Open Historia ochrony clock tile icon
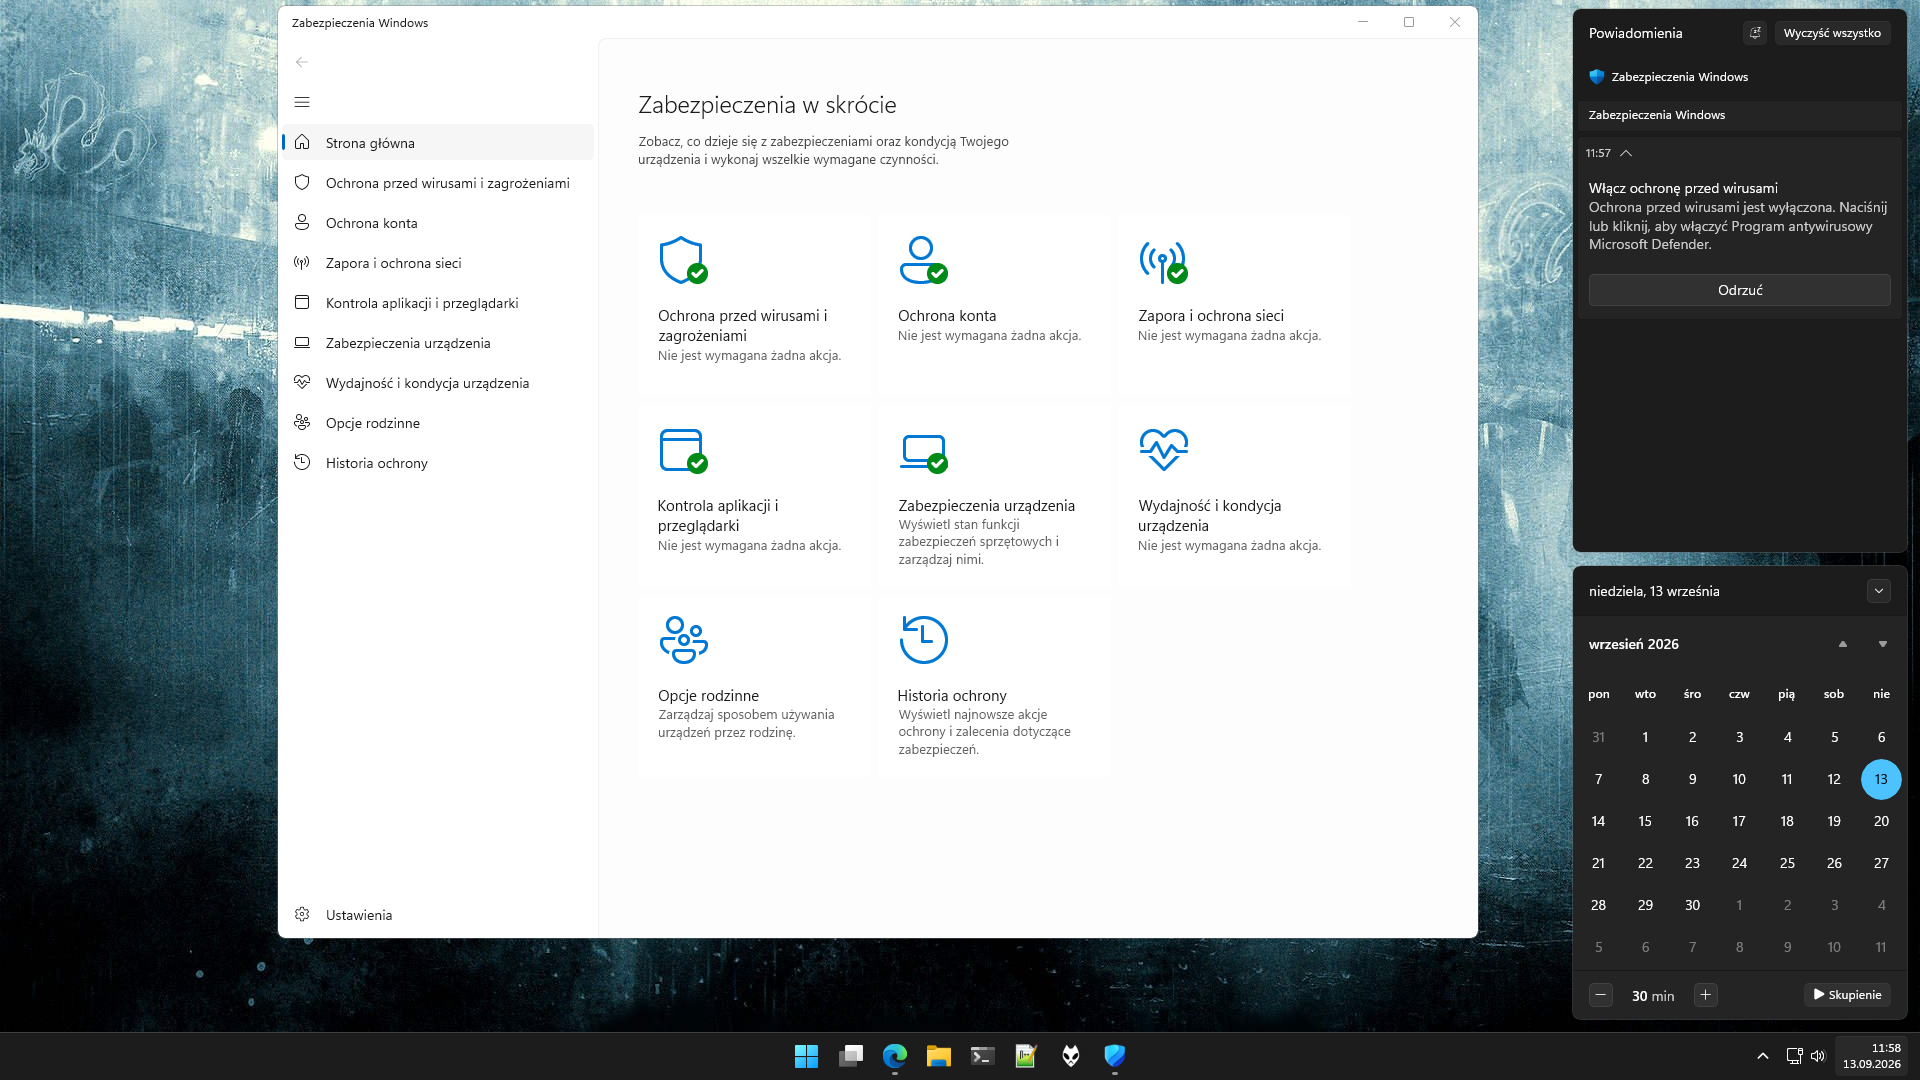Screen dimensions: 1920x1080 (923, 640)
